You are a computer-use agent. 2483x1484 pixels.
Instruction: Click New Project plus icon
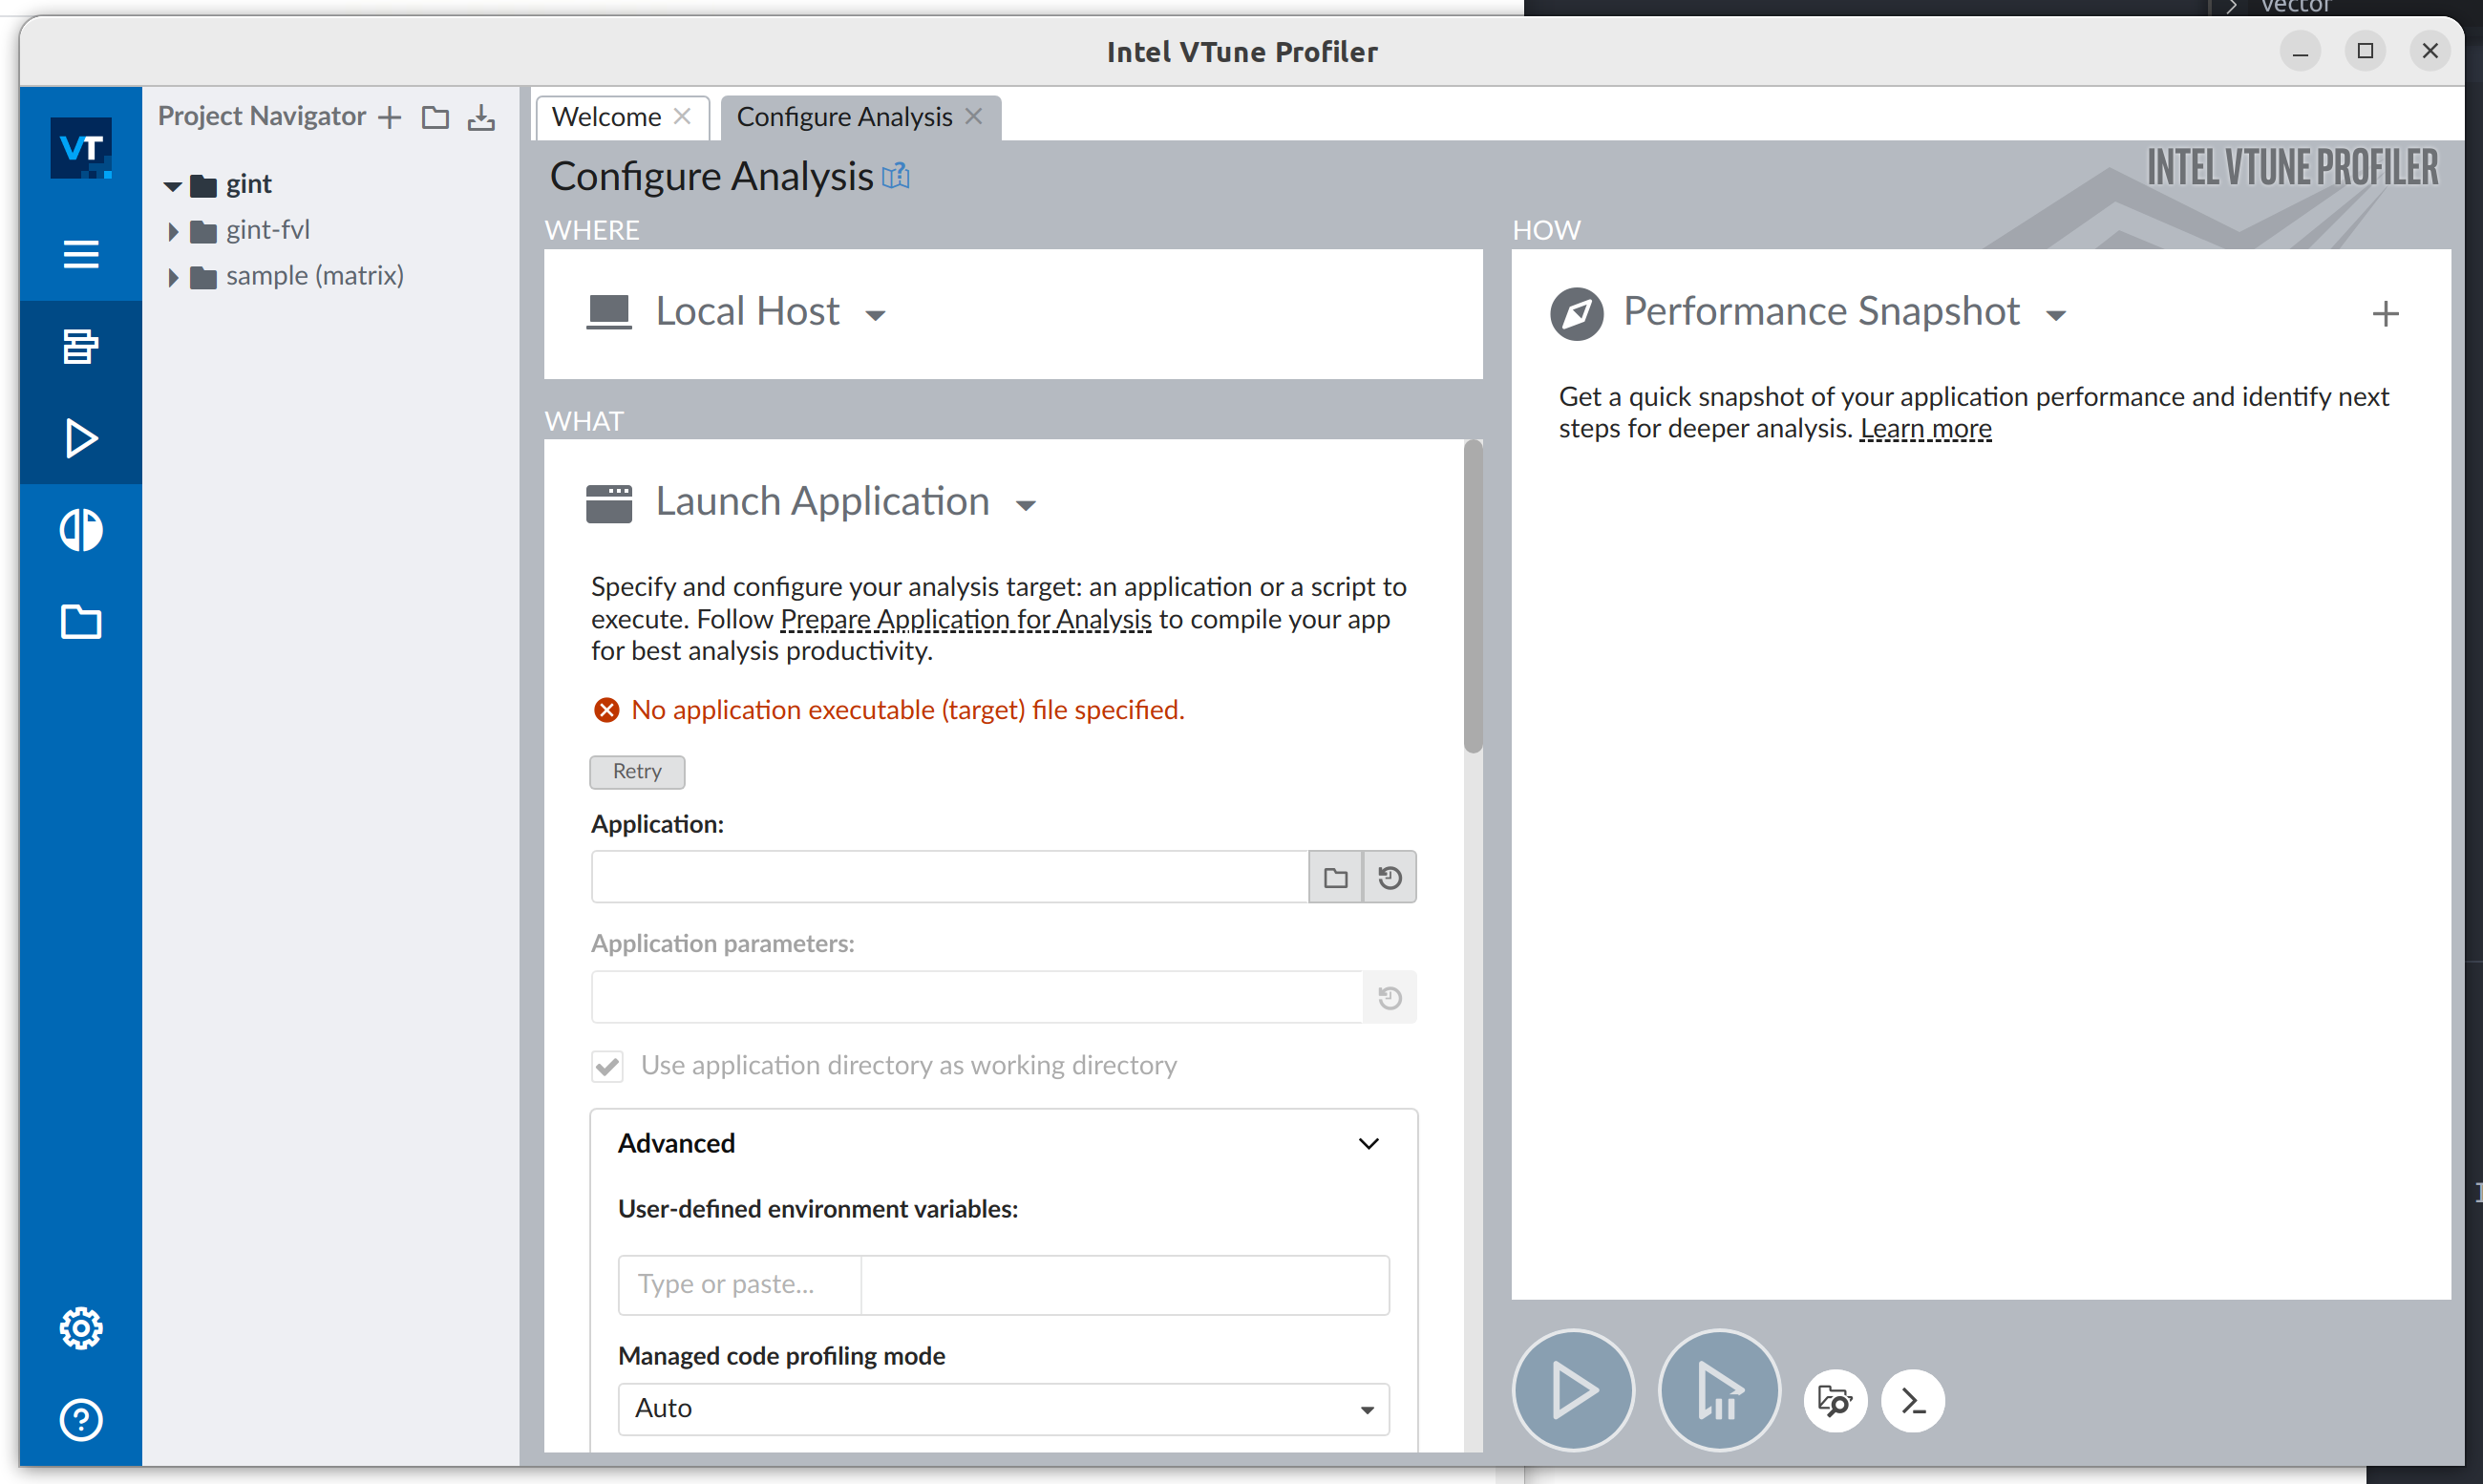click(390, 117)
